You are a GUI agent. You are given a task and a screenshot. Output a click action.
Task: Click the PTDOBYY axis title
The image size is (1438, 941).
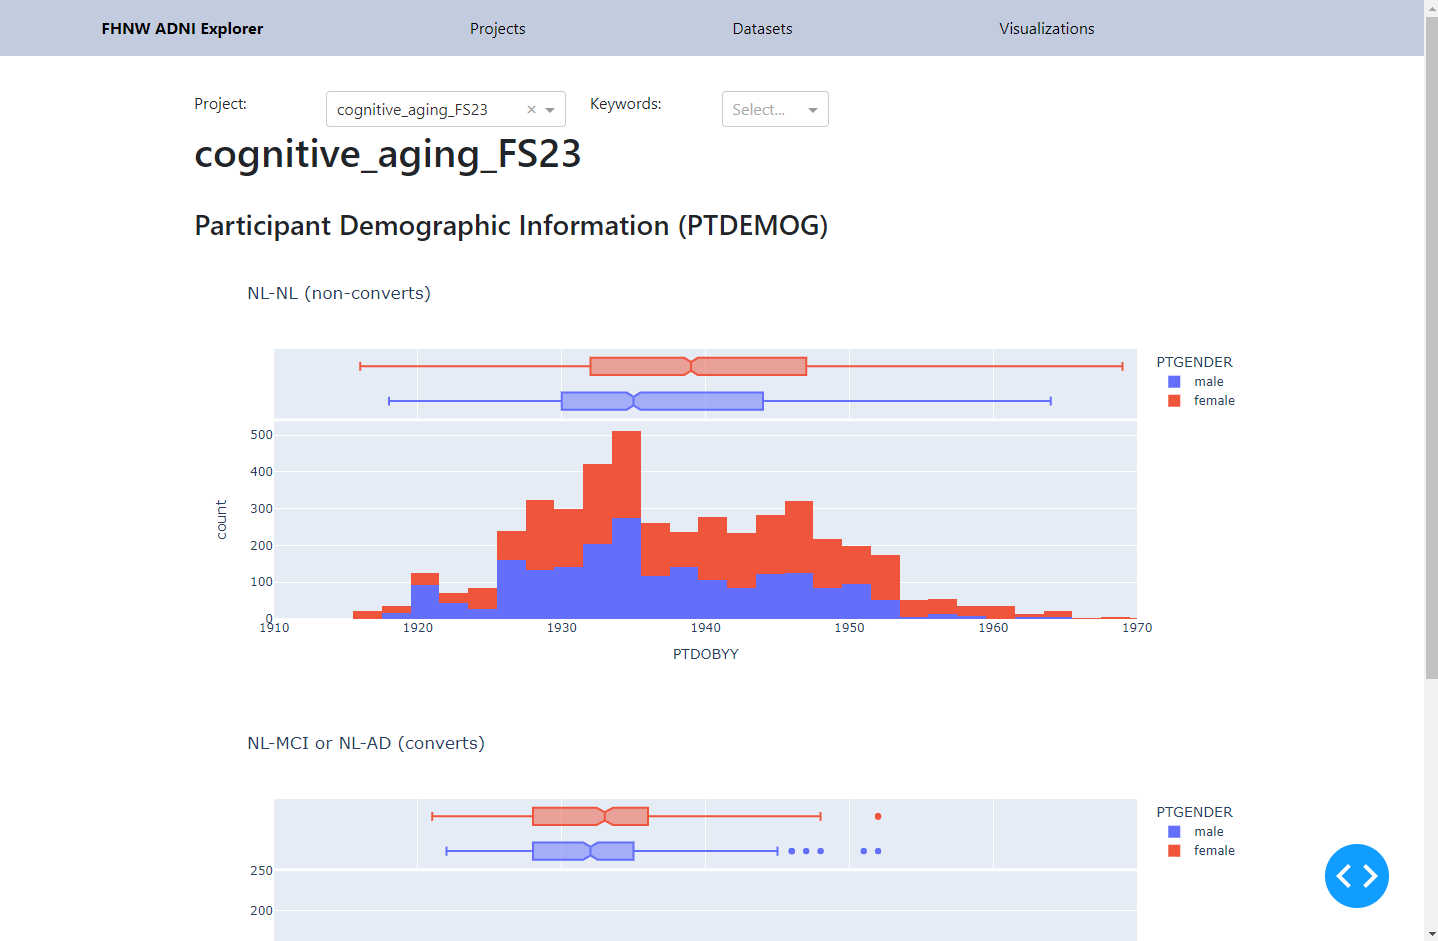[706, 654]
